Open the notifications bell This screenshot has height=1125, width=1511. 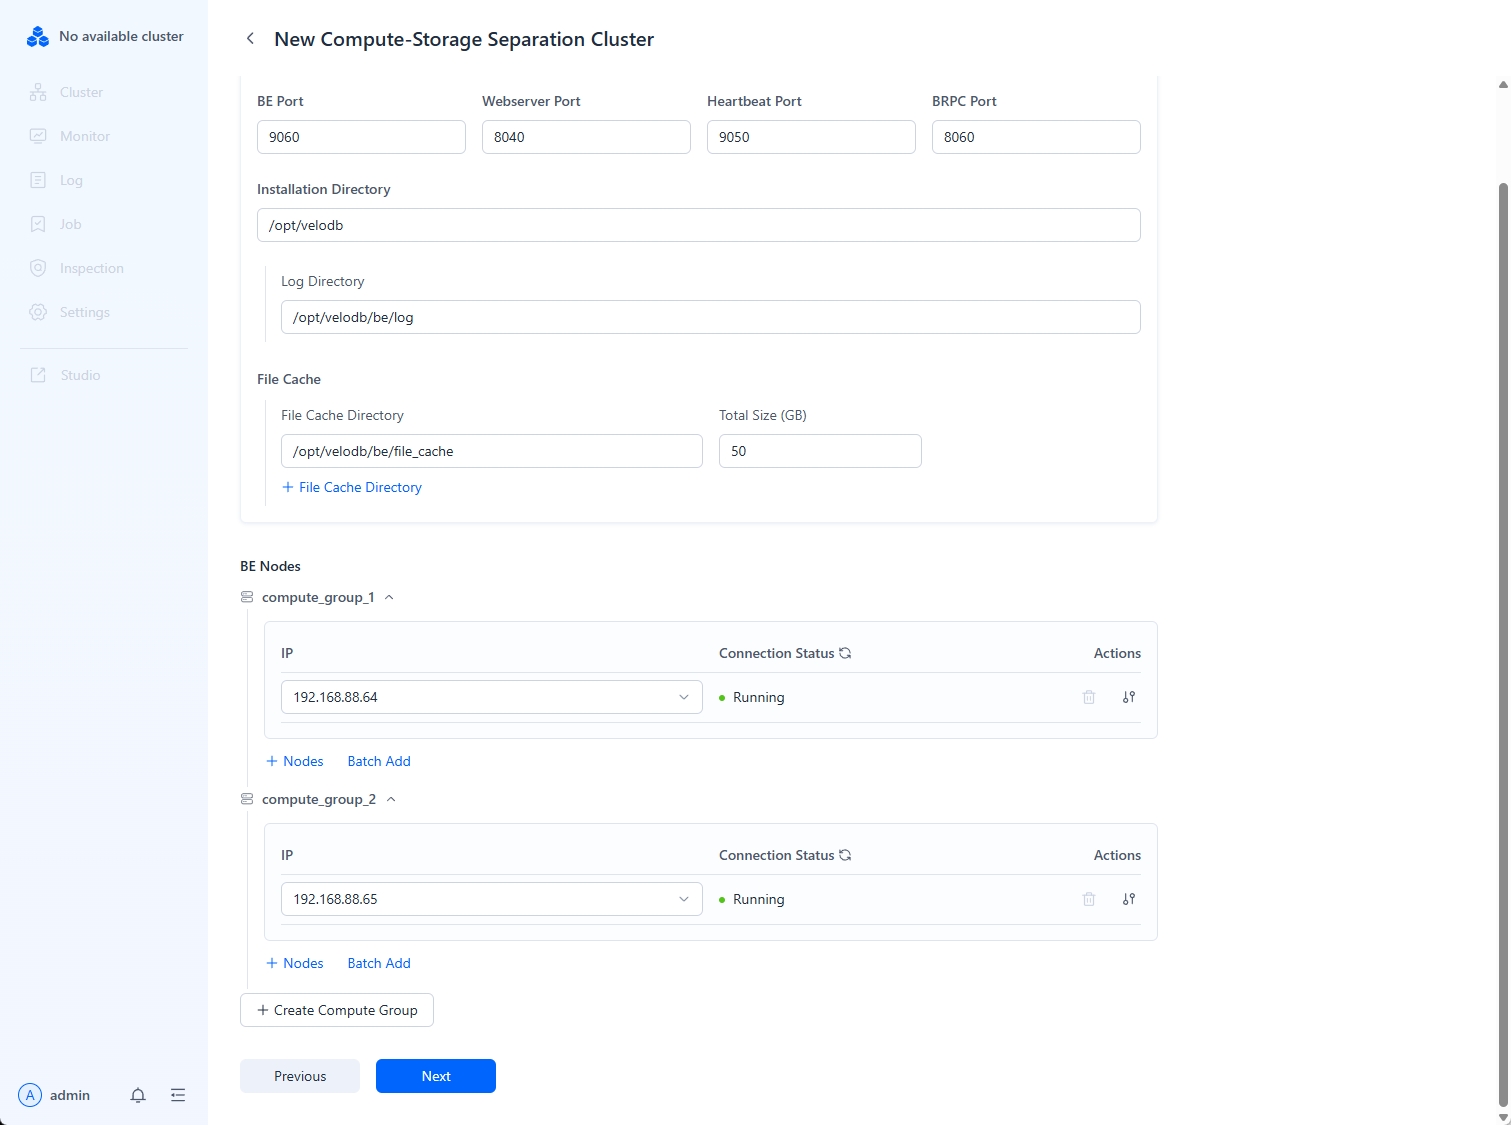click(138, 1095)
